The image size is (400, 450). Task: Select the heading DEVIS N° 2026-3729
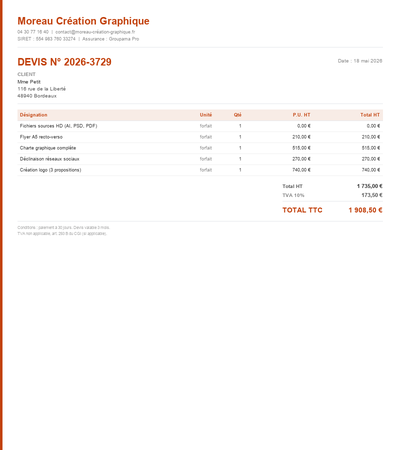tap(64, 62)
